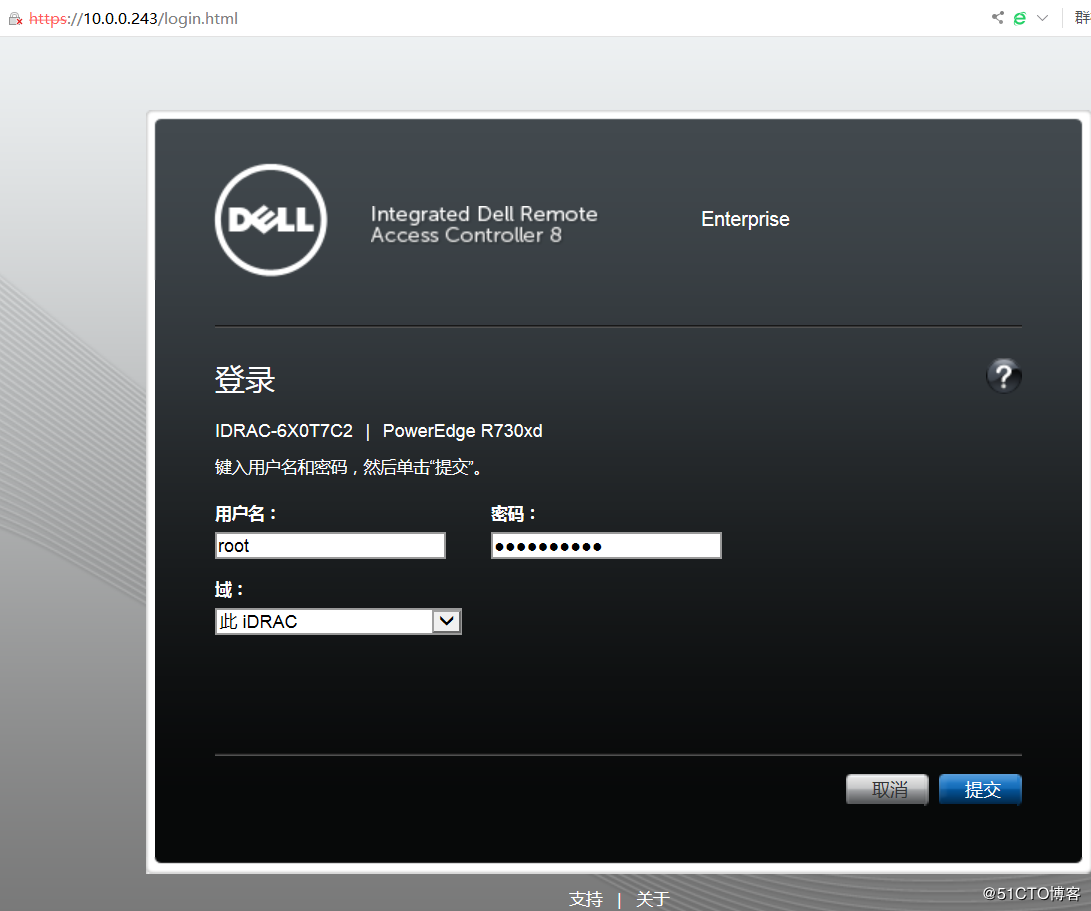Click the 提交 submit button
1091x911 pixels.
coord(980,789)
